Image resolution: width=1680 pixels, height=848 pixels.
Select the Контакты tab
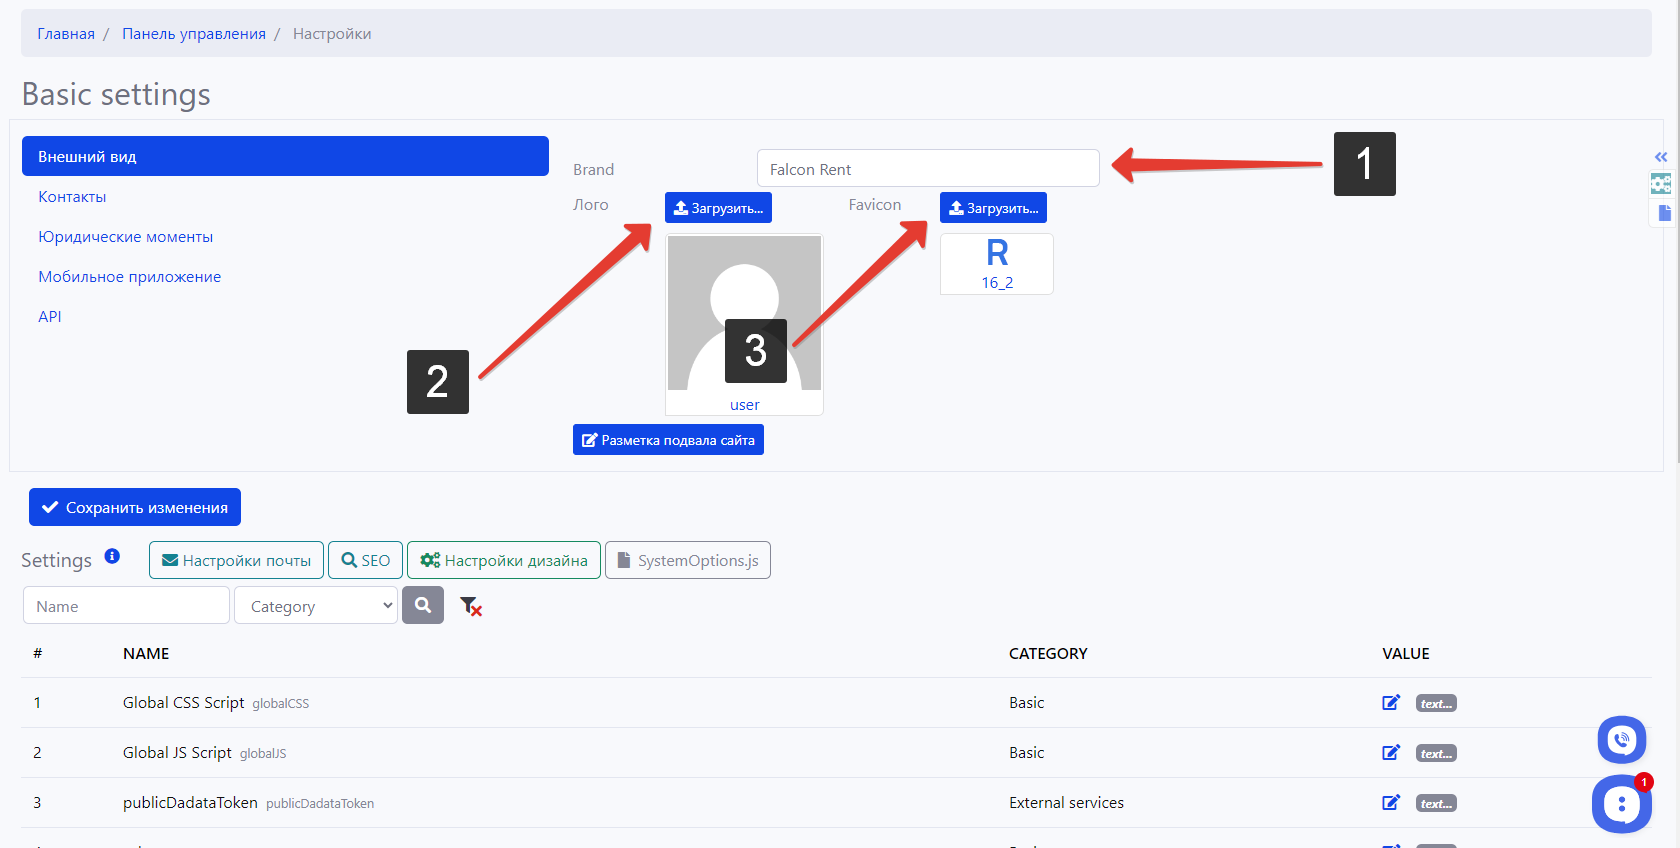coord(72,197)
